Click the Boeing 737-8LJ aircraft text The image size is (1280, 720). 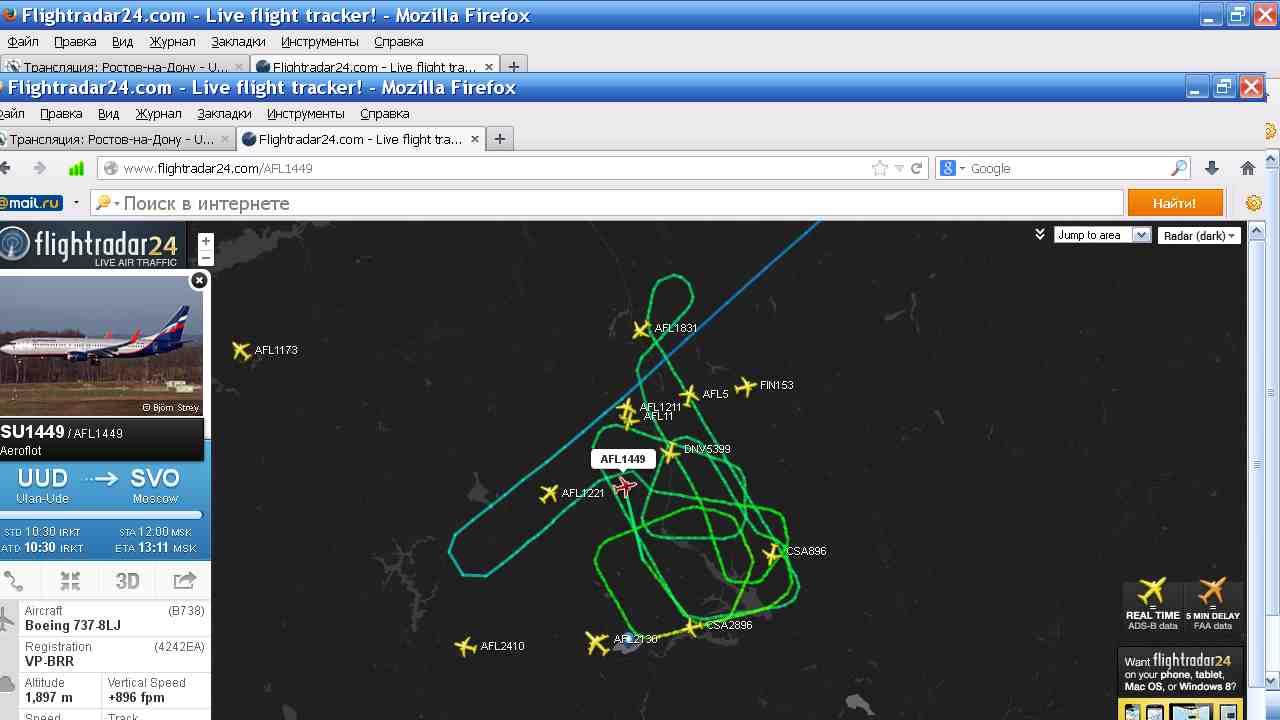[73, 626]
